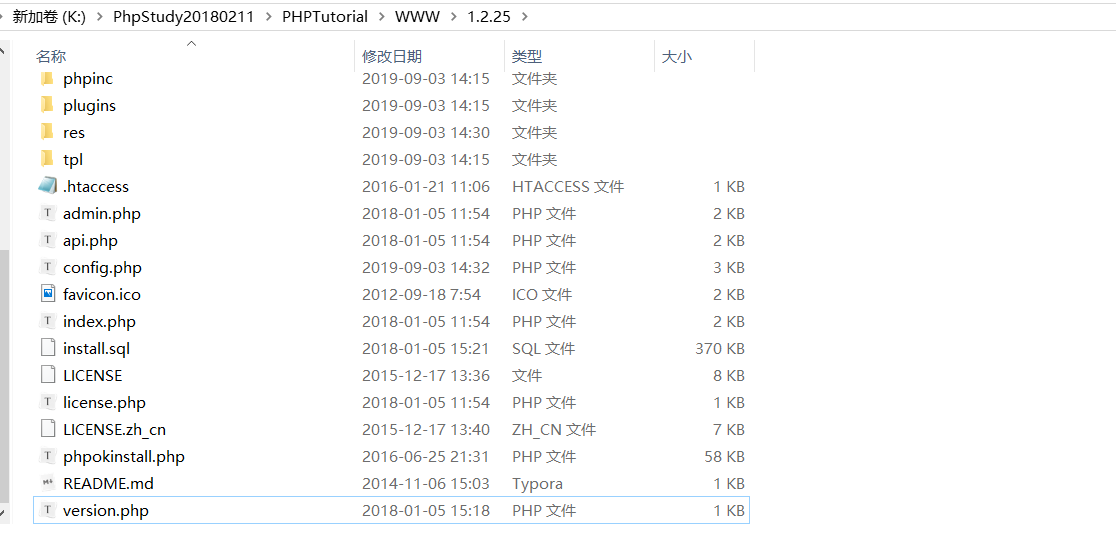Click the version.php file name
Screen dimensions: 1116x541
[105, 510]
